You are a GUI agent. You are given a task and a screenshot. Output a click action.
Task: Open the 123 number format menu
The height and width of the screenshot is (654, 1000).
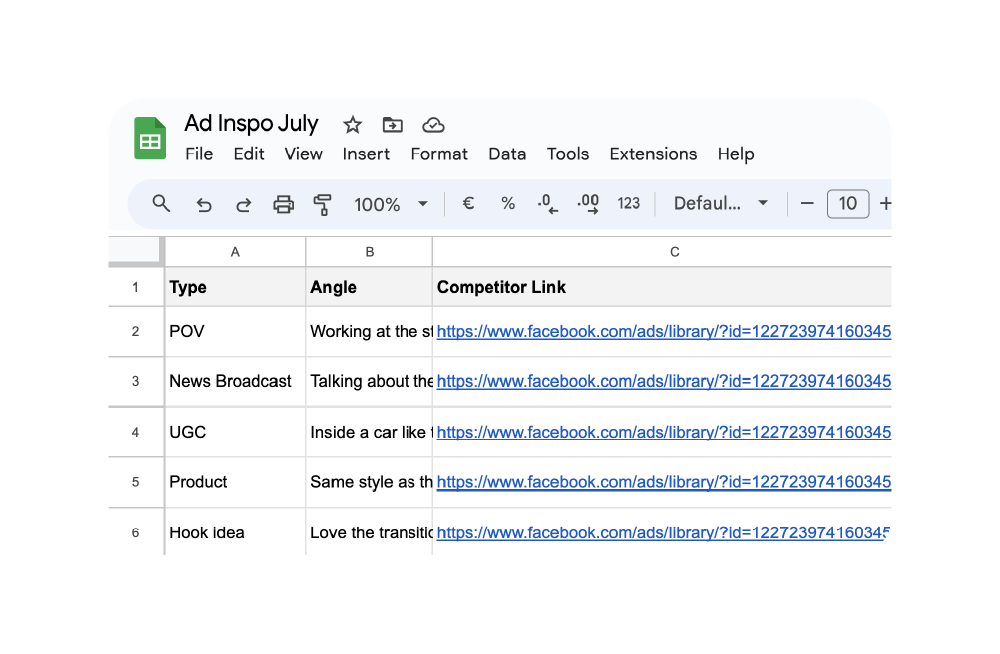(628, 204)
